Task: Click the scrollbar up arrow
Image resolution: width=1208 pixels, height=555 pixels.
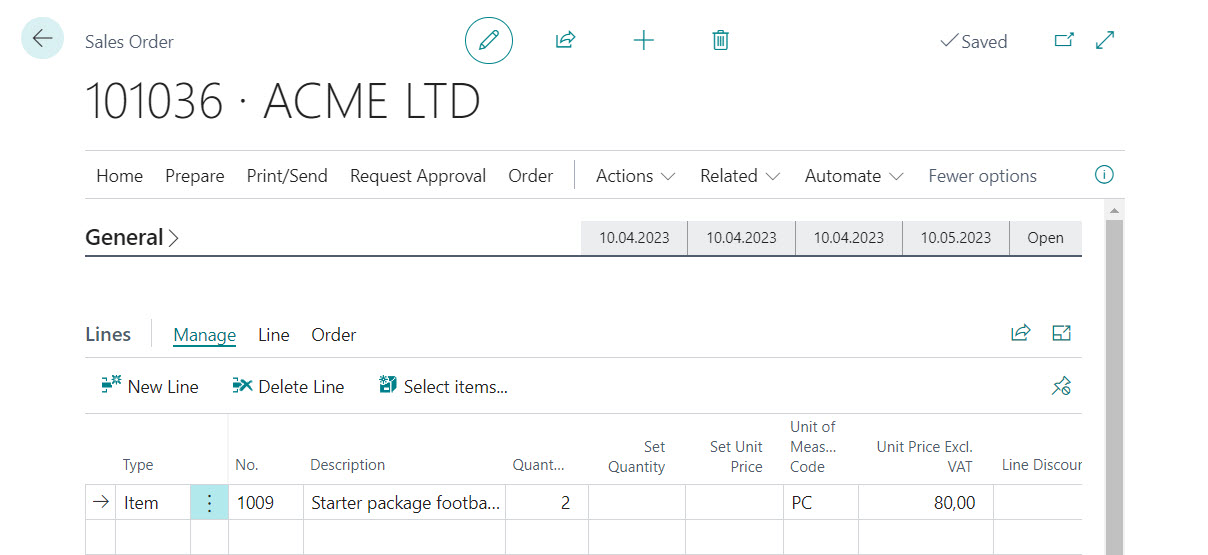Action: pos(1114,210)
